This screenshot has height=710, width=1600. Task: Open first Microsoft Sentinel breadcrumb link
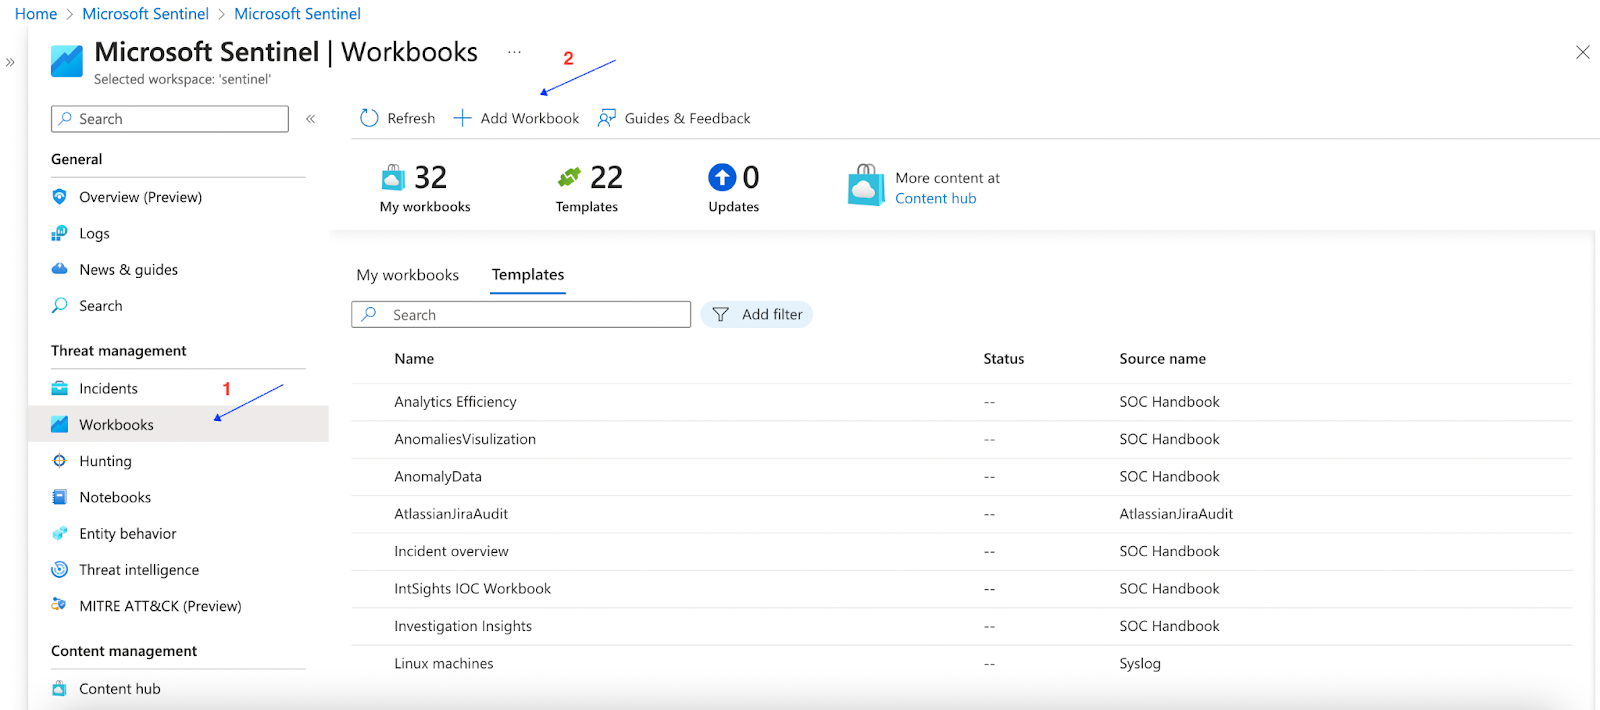[145, 14]
